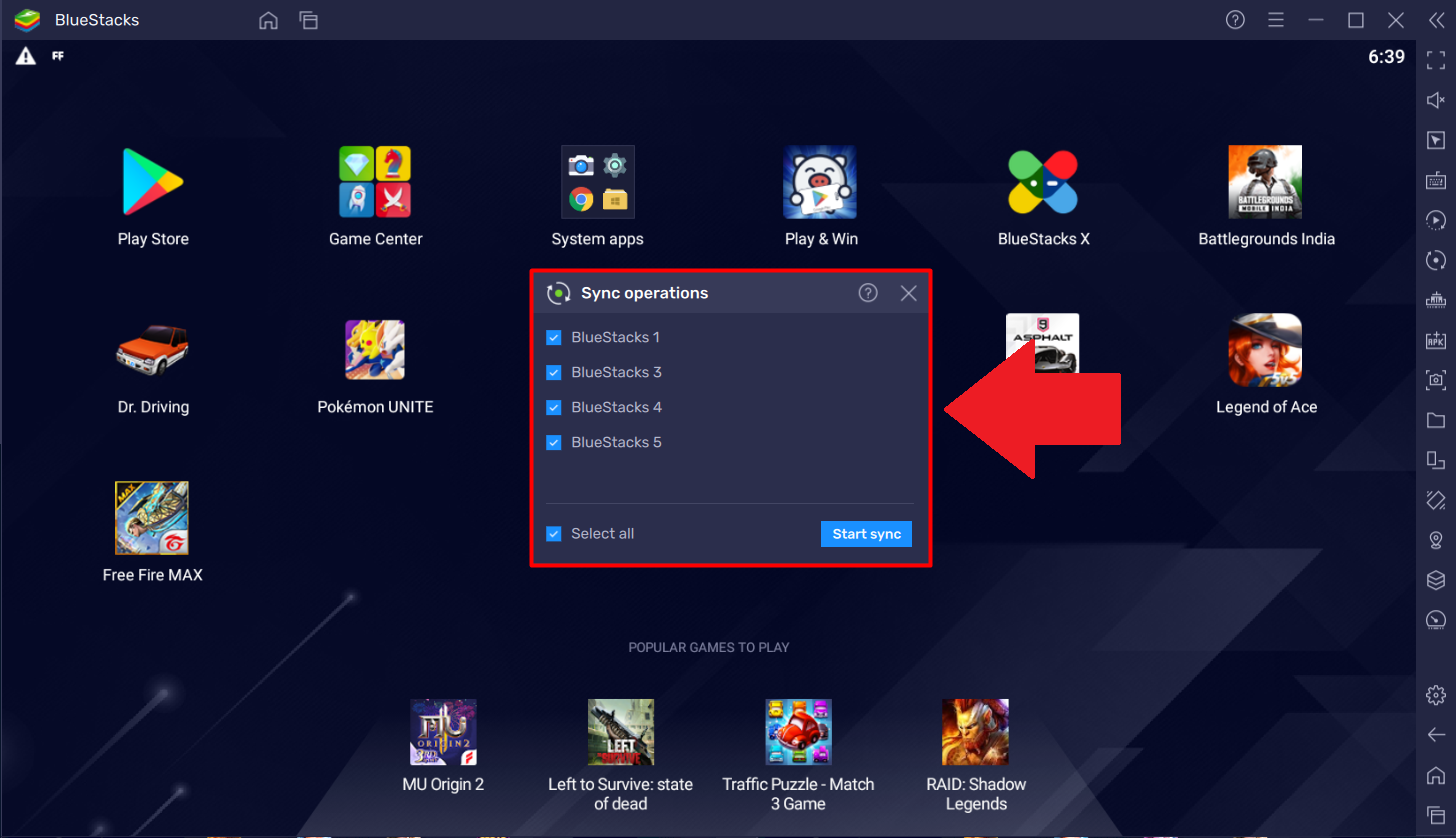Show recent apps from sidebar bottom

tap(1436, 814)
